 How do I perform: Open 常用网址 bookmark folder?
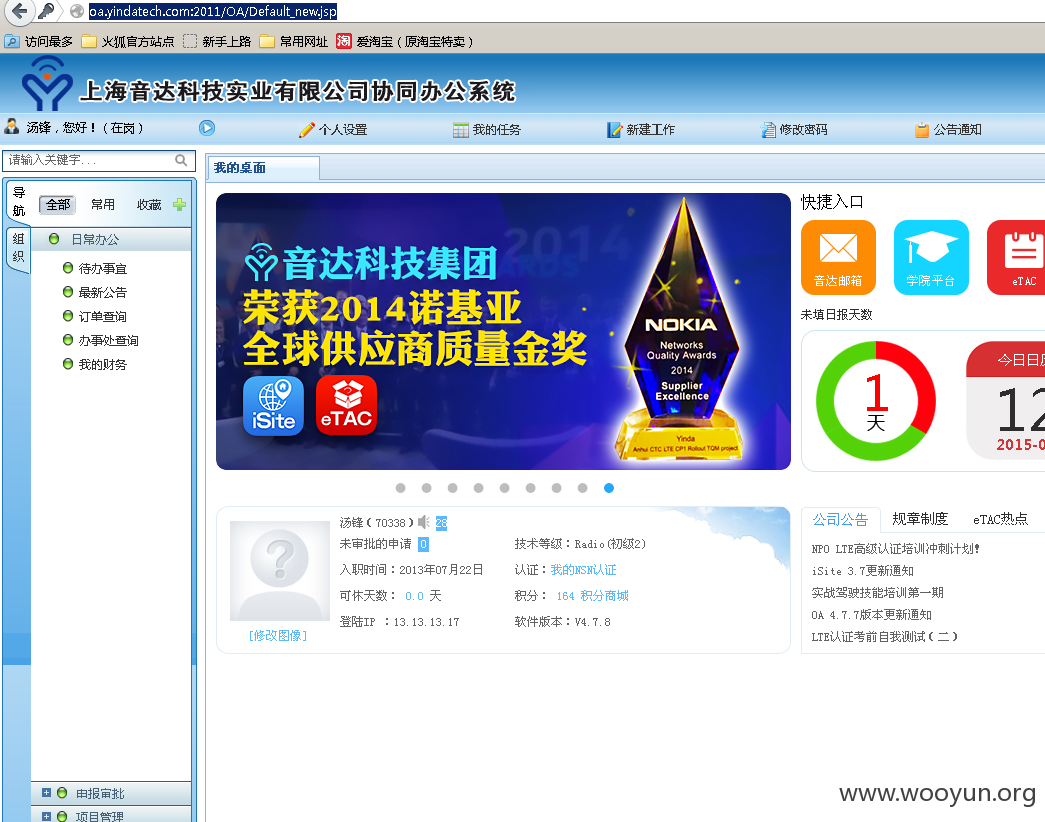(294, 41)
